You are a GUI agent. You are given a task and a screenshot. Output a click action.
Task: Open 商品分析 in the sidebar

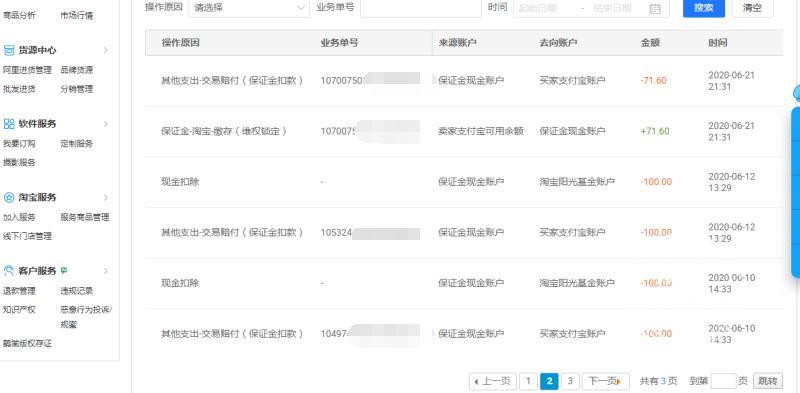coord(19,15)
